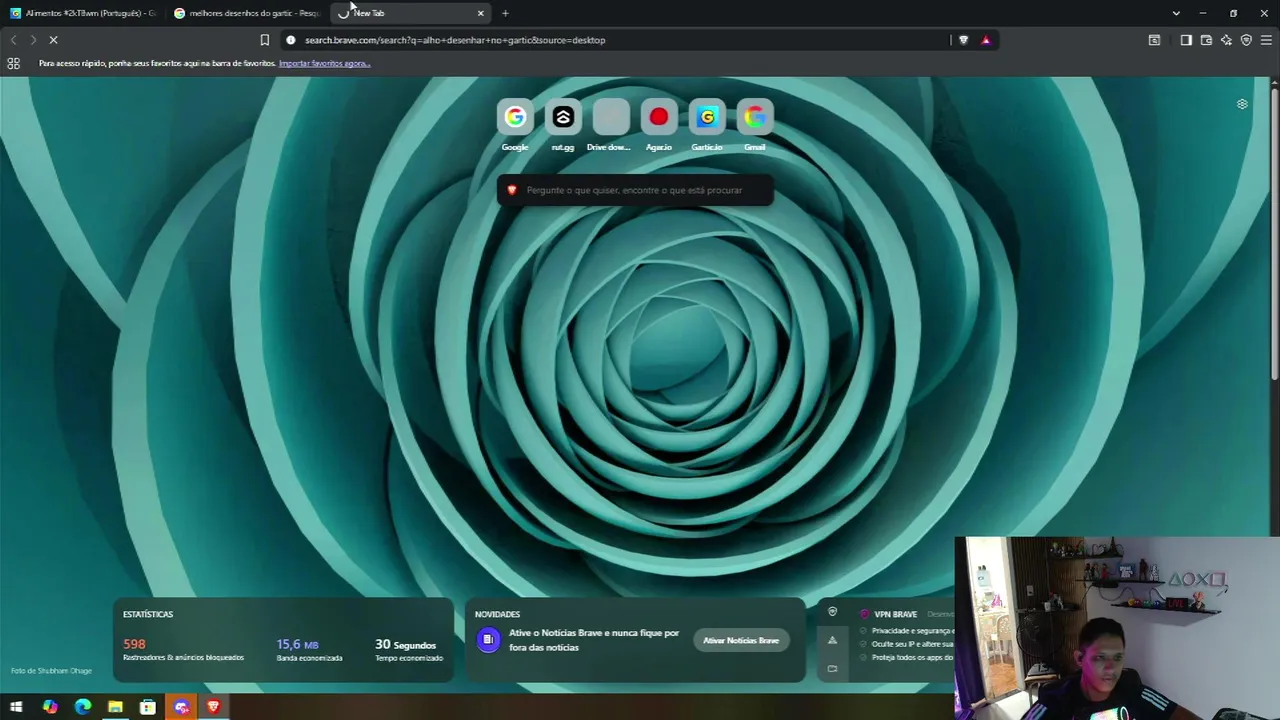Open the Gmail shortcut tile

point(755,118)
